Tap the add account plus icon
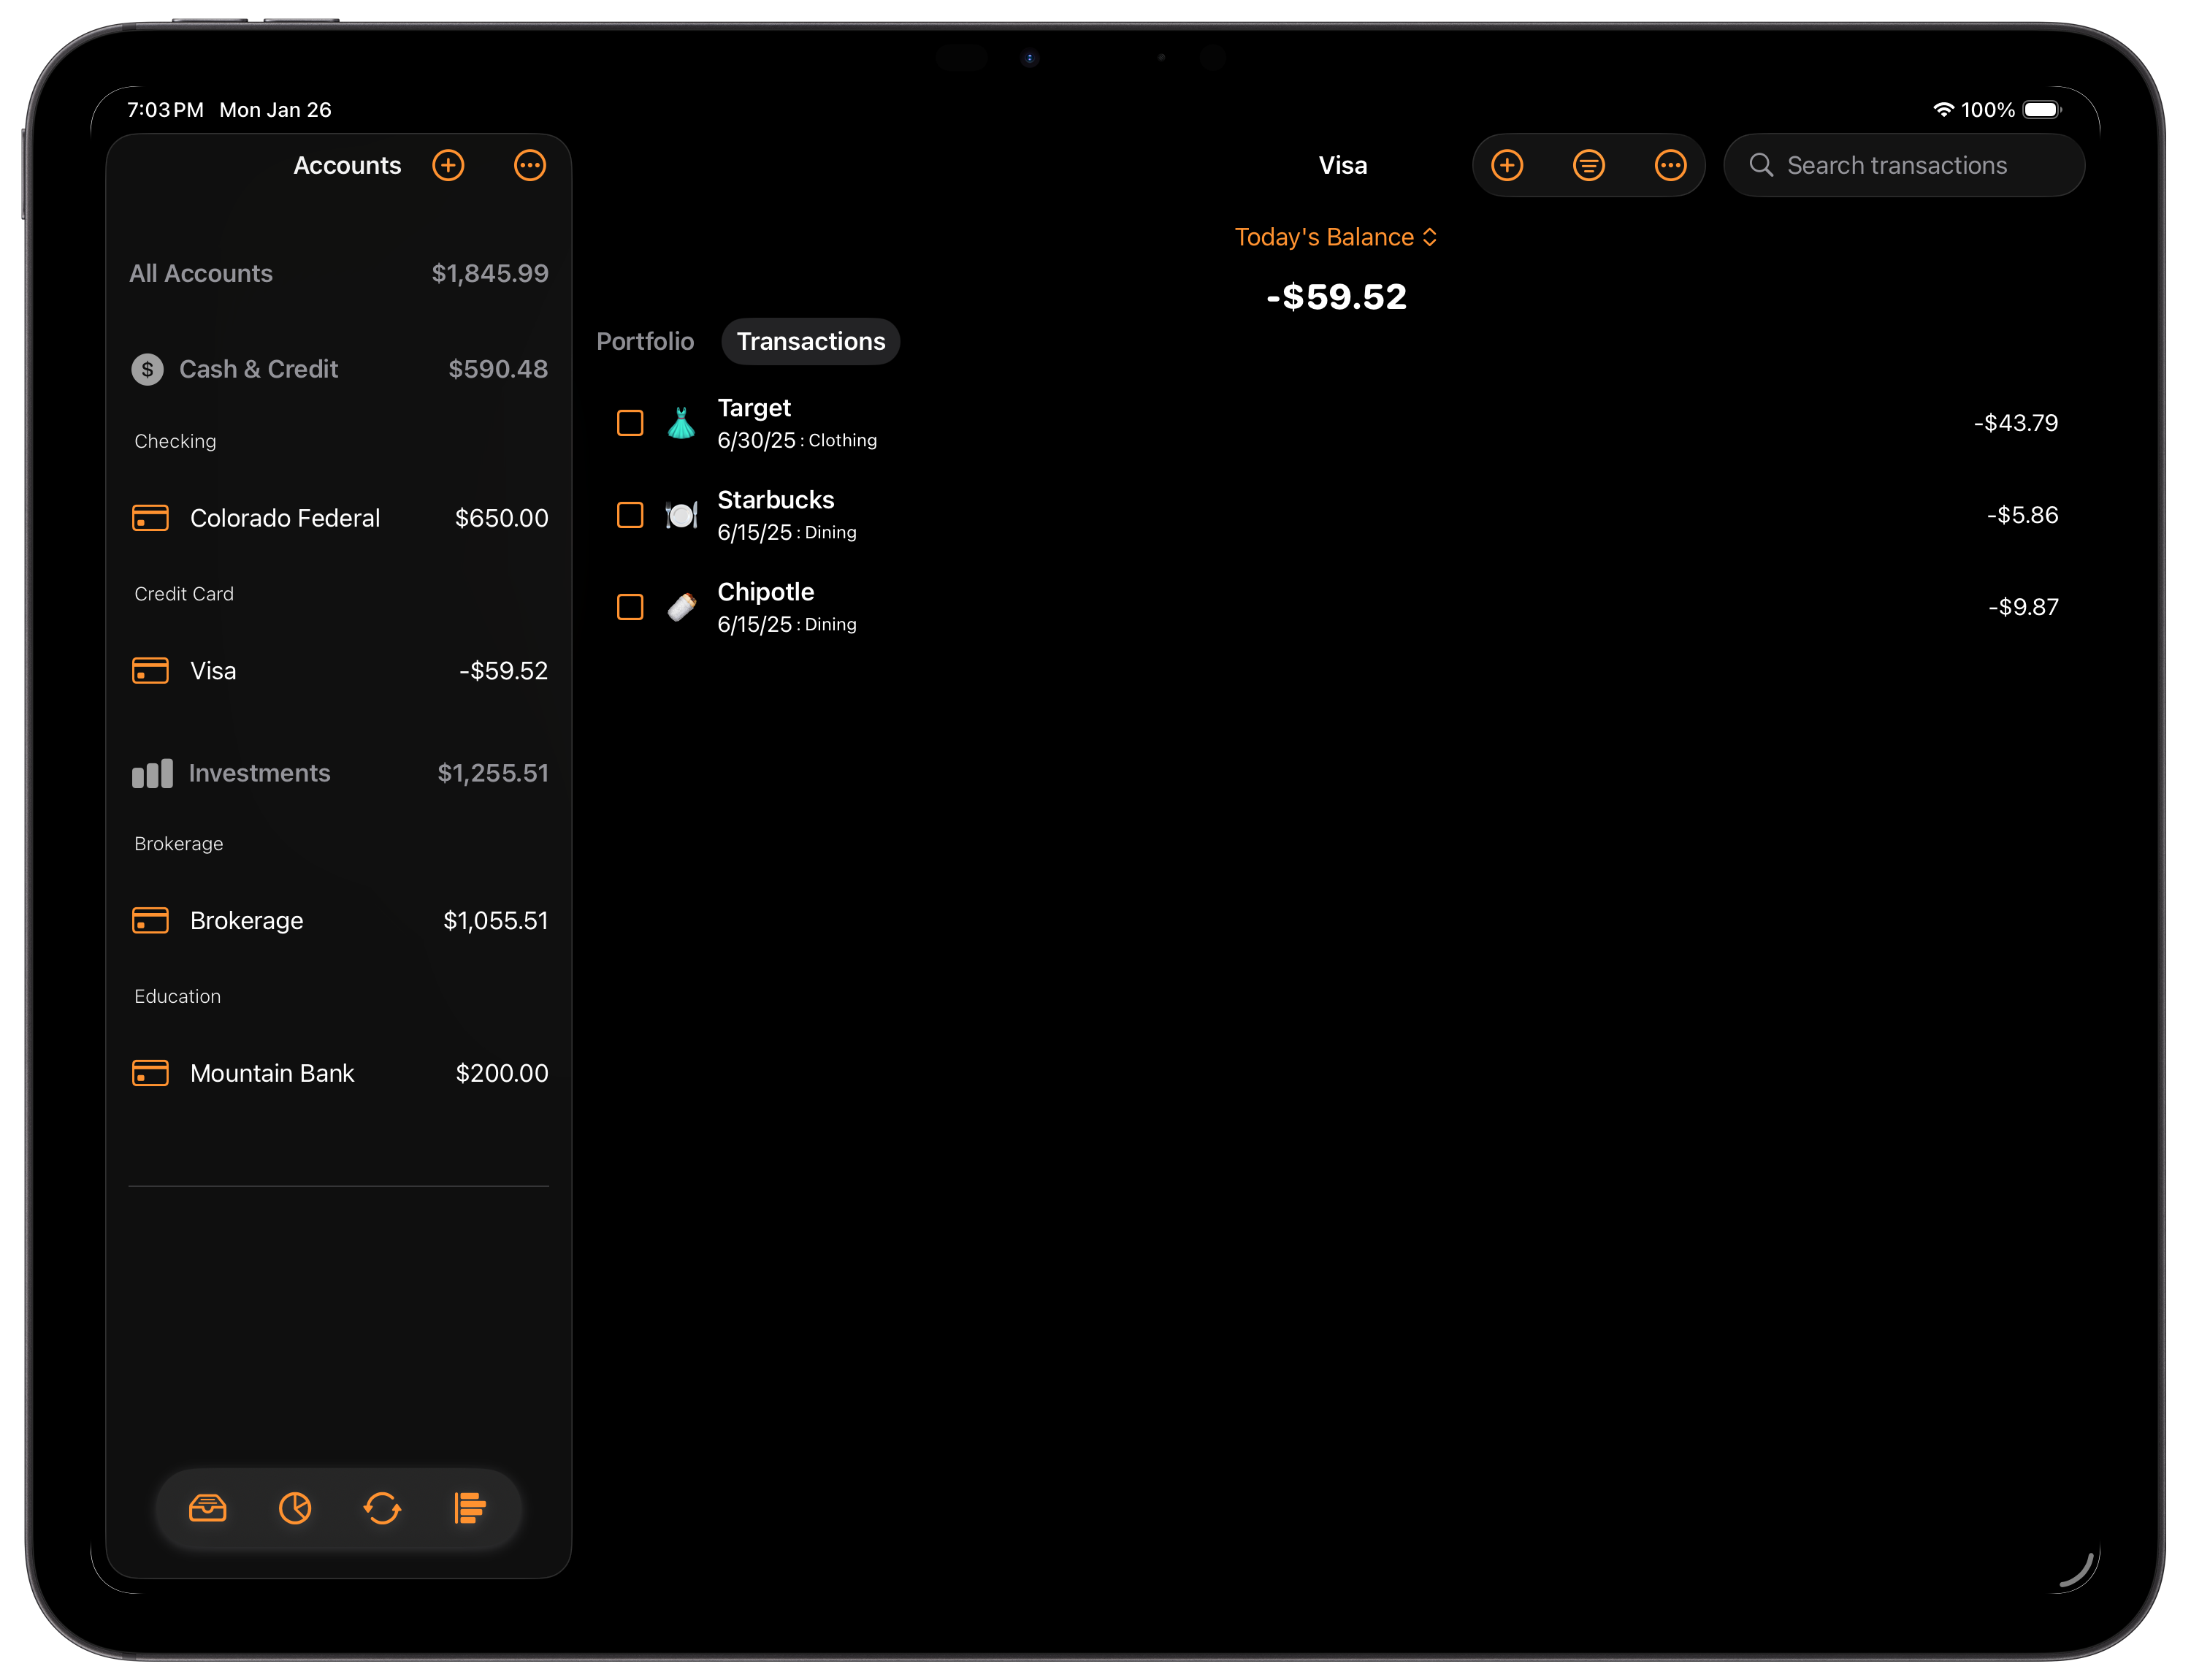The width and height of the screenshot is (2191, 1680). coord(448,165)
